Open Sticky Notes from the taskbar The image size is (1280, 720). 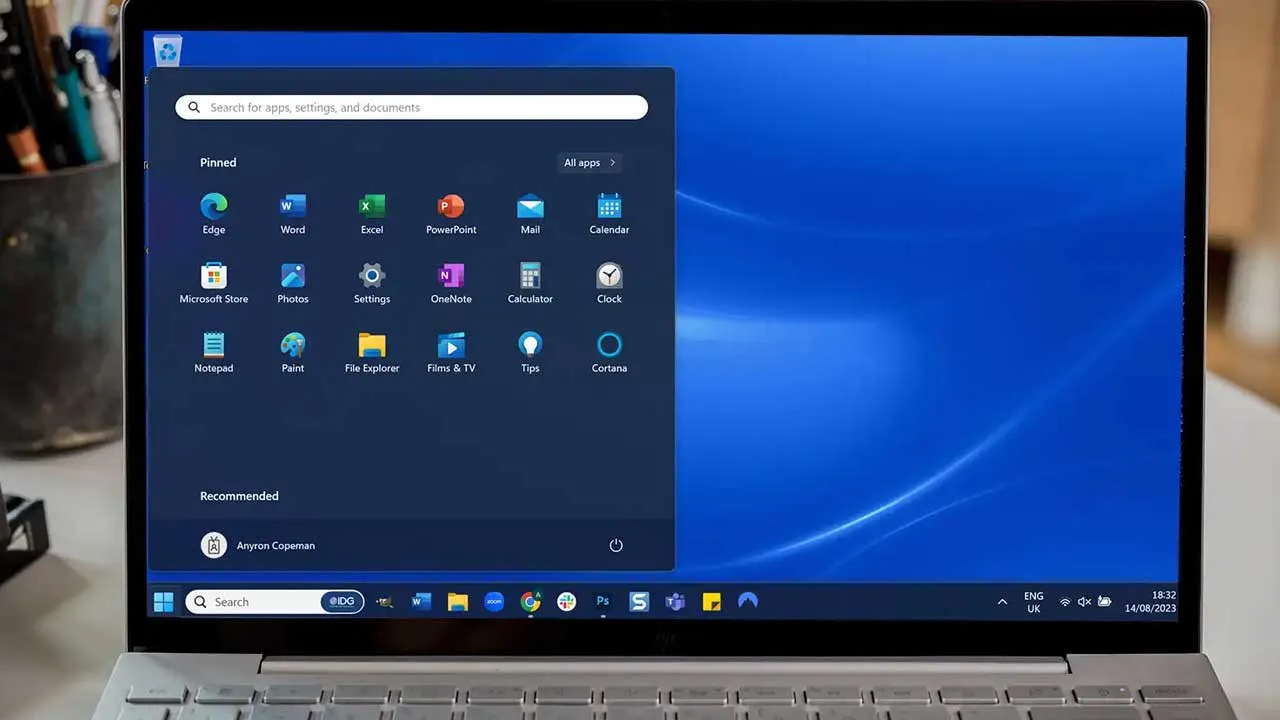pyautogui.click(x=712, y=602)
